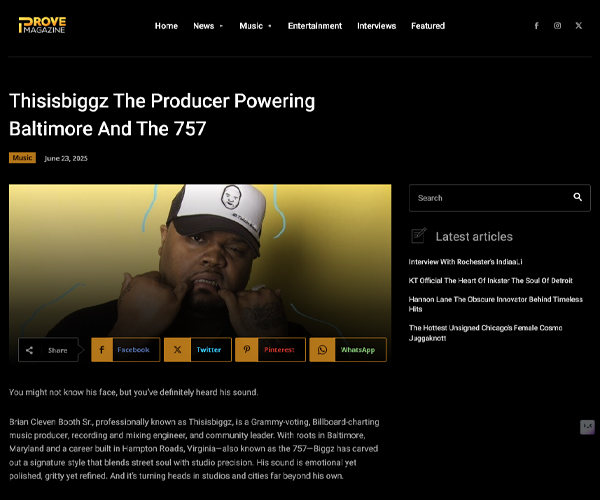The image size is (600, 500).
Task: Click the Prove Magazine logo
Action: pos(42,25)
